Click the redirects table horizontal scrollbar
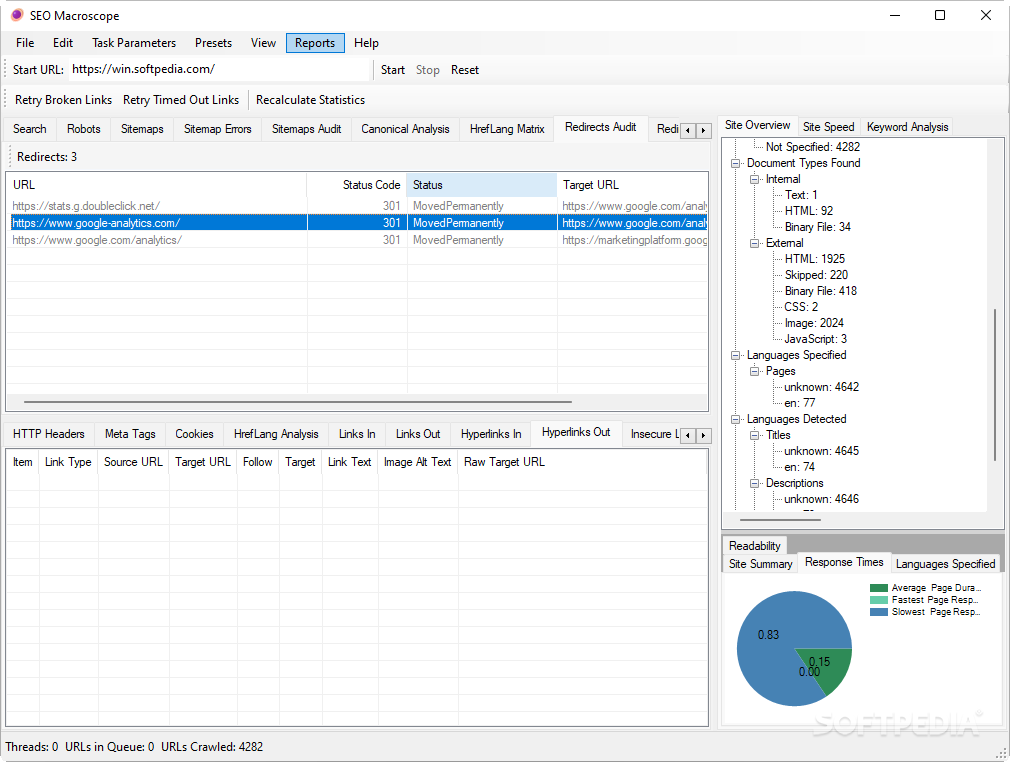 coord(298,402)
